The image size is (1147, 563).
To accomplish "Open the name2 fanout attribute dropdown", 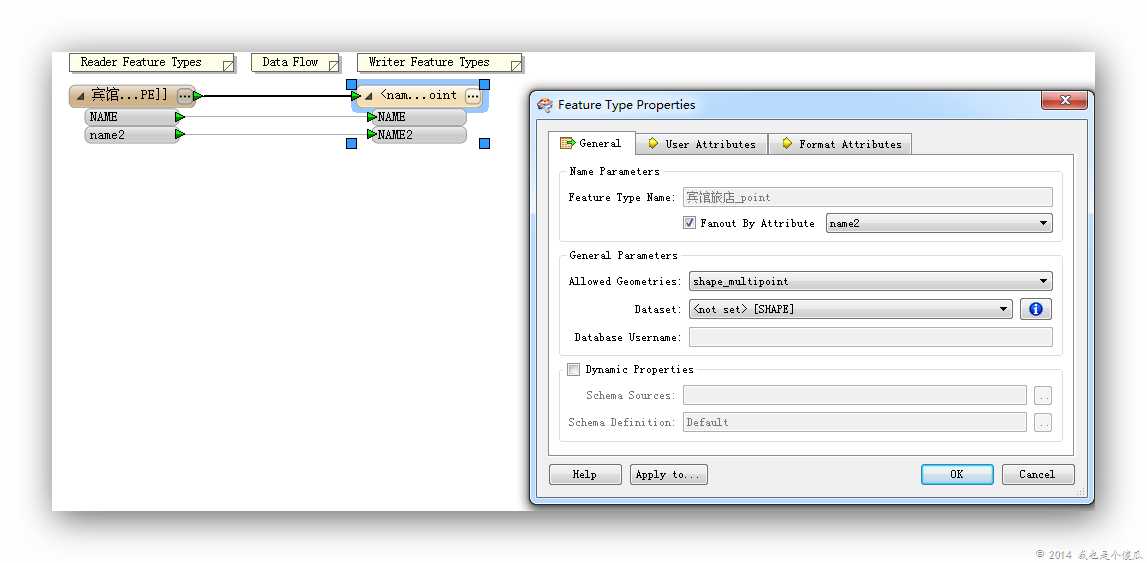I will pos(939,223).
